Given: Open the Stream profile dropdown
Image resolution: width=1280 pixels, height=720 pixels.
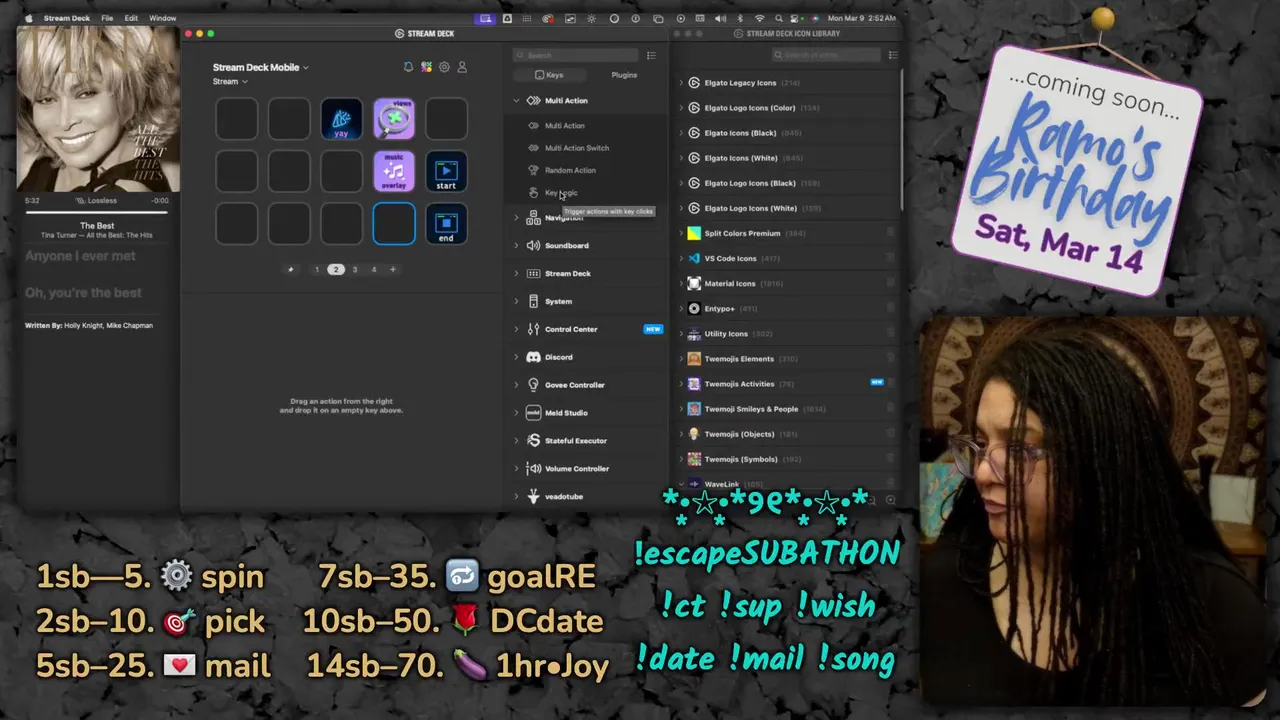Looking at the screenshot, I should point(230,81).
